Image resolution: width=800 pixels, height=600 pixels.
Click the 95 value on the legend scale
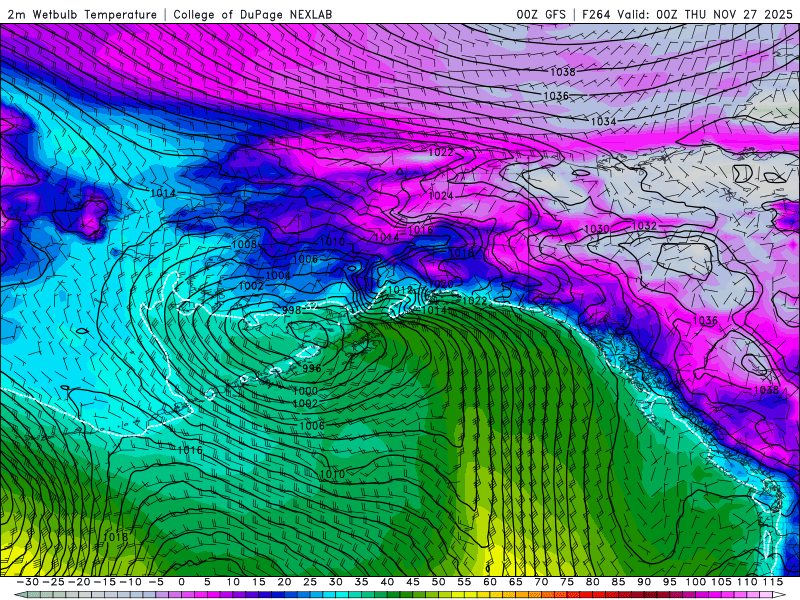coord(669,582)
